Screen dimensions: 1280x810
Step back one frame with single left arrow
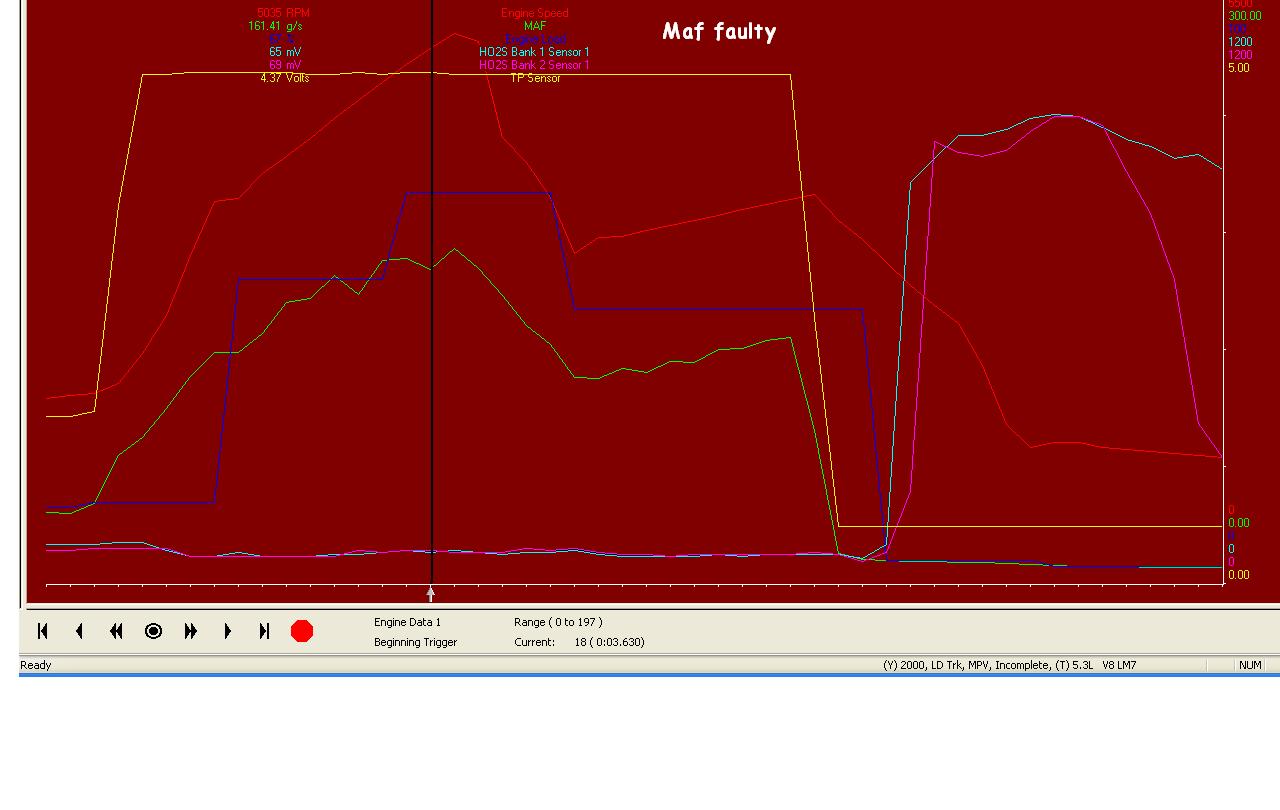(x=79, y=631)
